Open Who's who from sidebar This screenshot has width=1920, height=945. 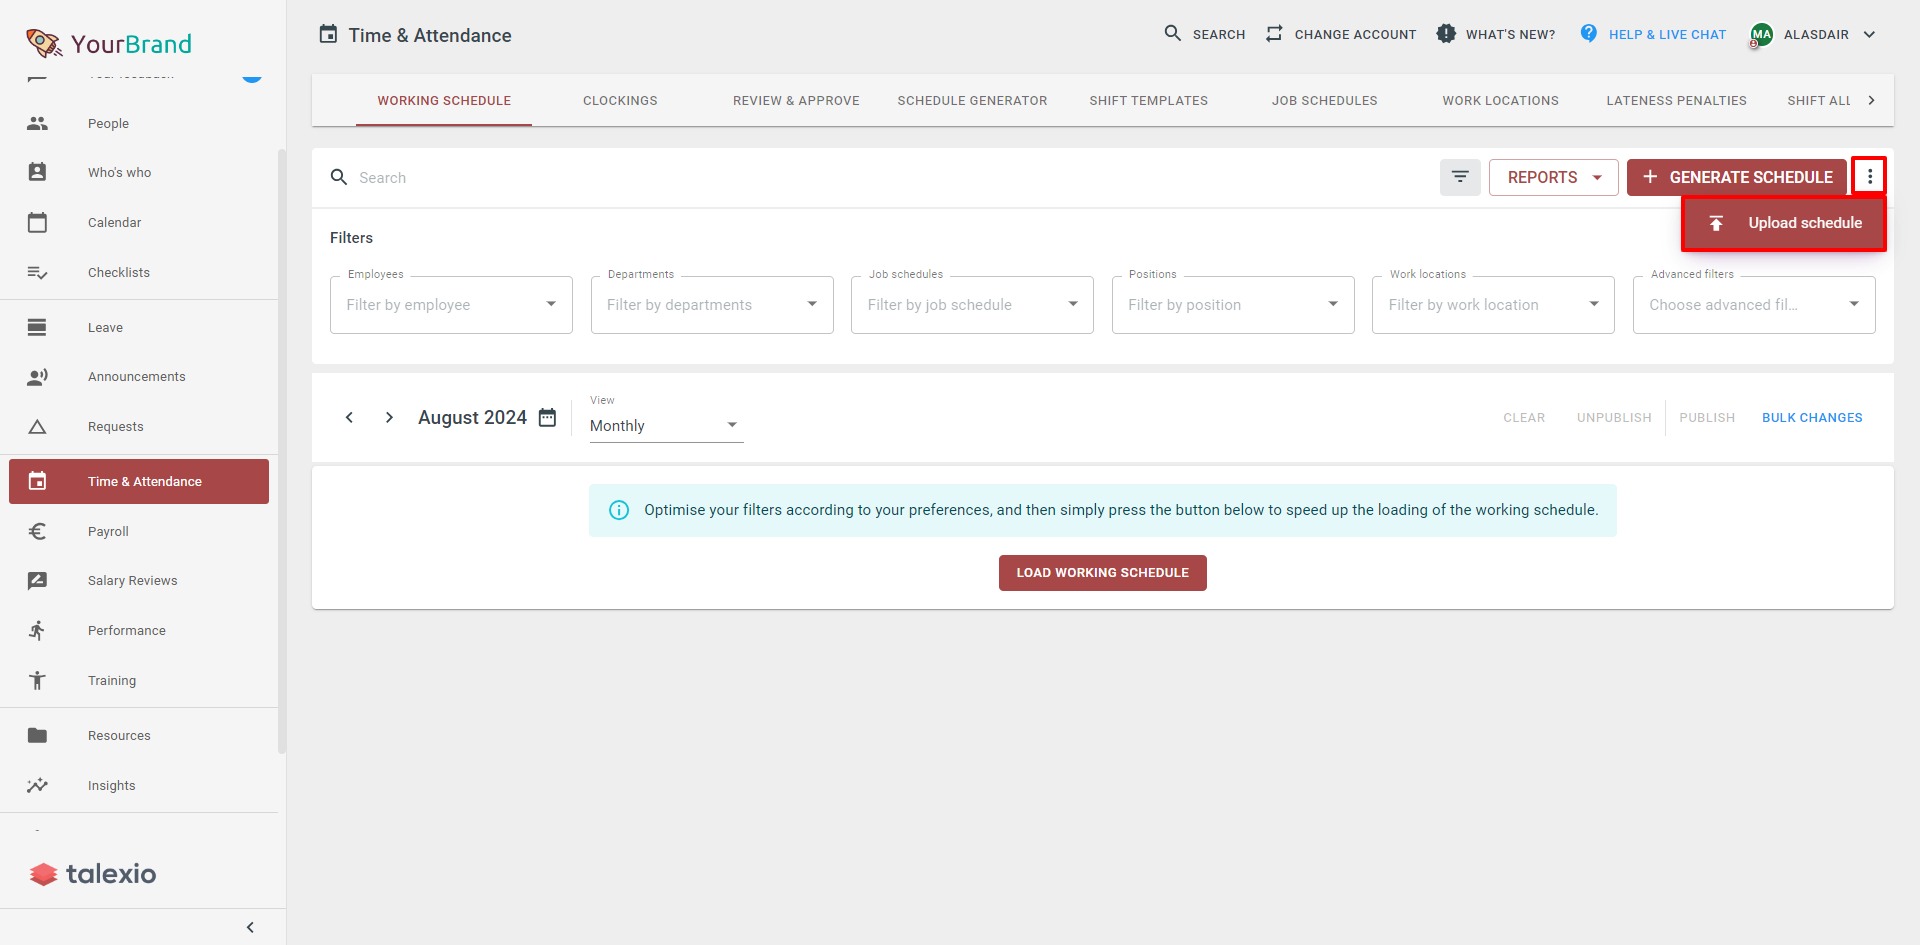(x=139, y=172)
